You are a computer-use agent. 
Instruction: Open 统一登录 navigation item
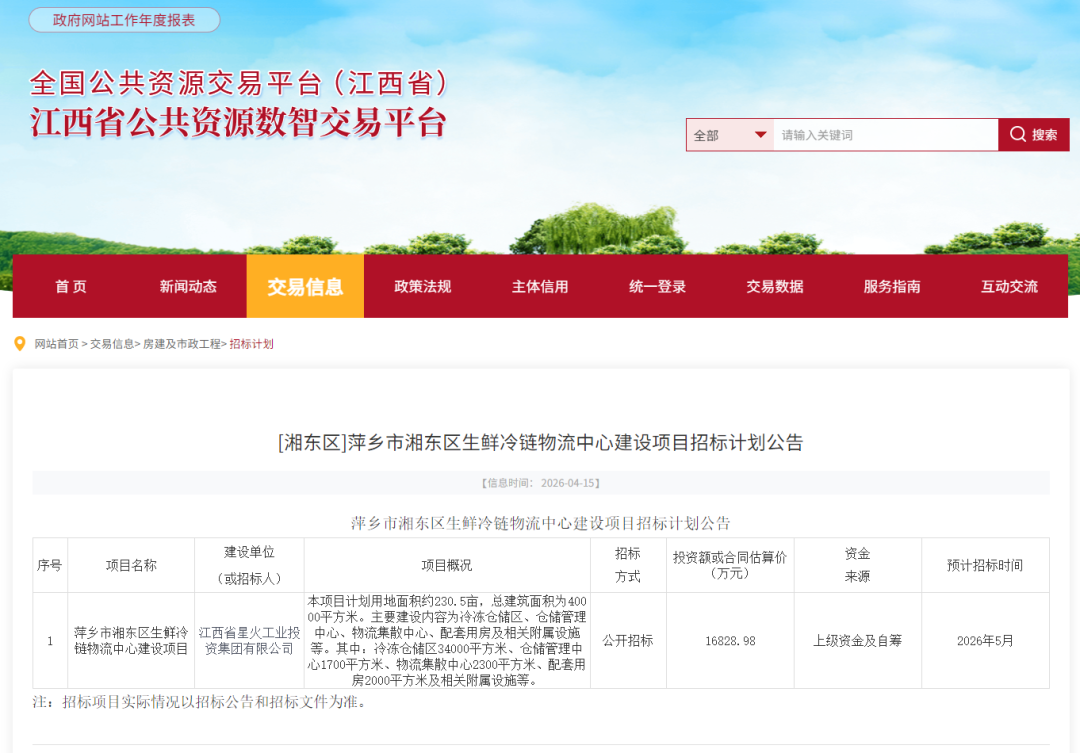(x=657, y=287)
